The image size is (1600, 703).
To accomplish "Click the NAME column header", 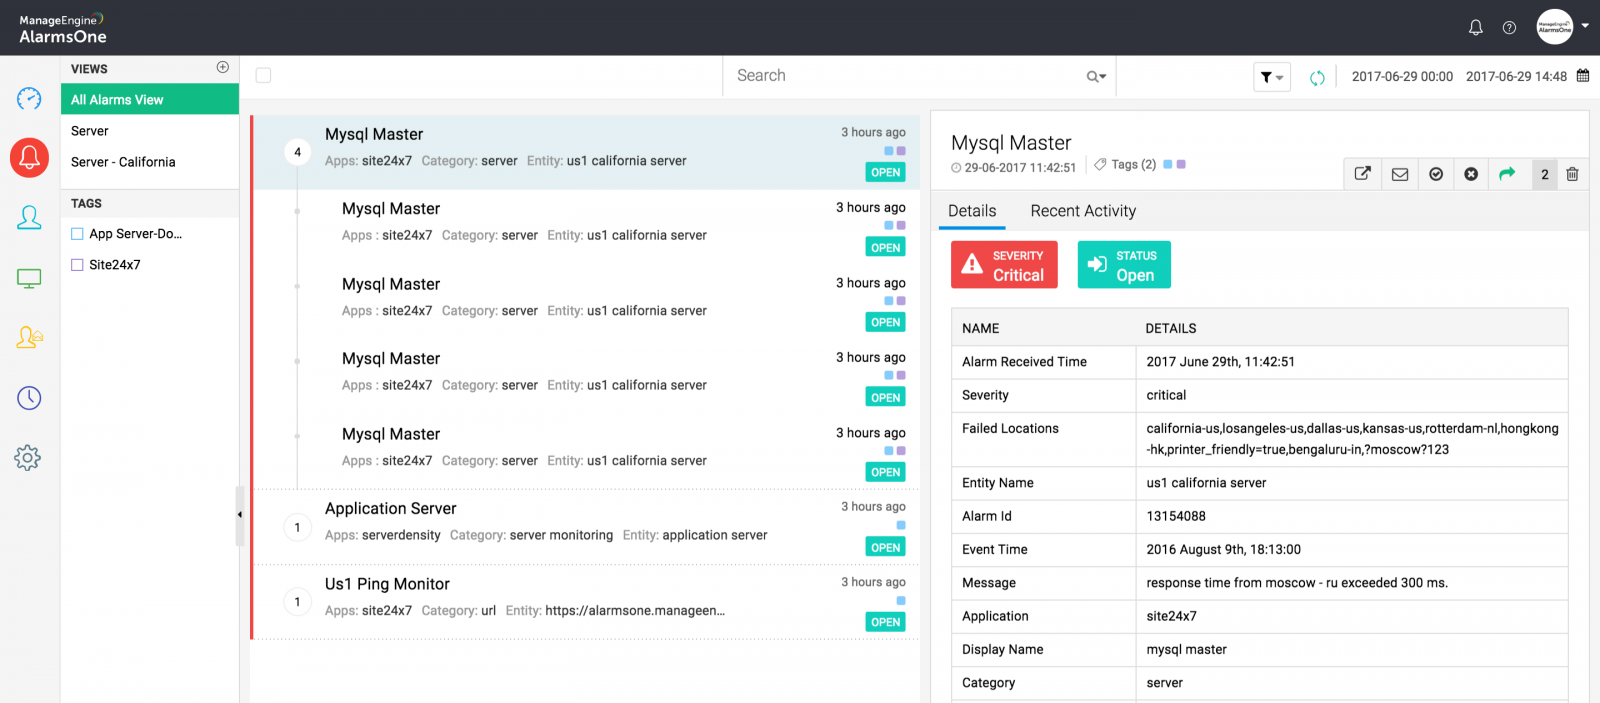I will (980, 328).
